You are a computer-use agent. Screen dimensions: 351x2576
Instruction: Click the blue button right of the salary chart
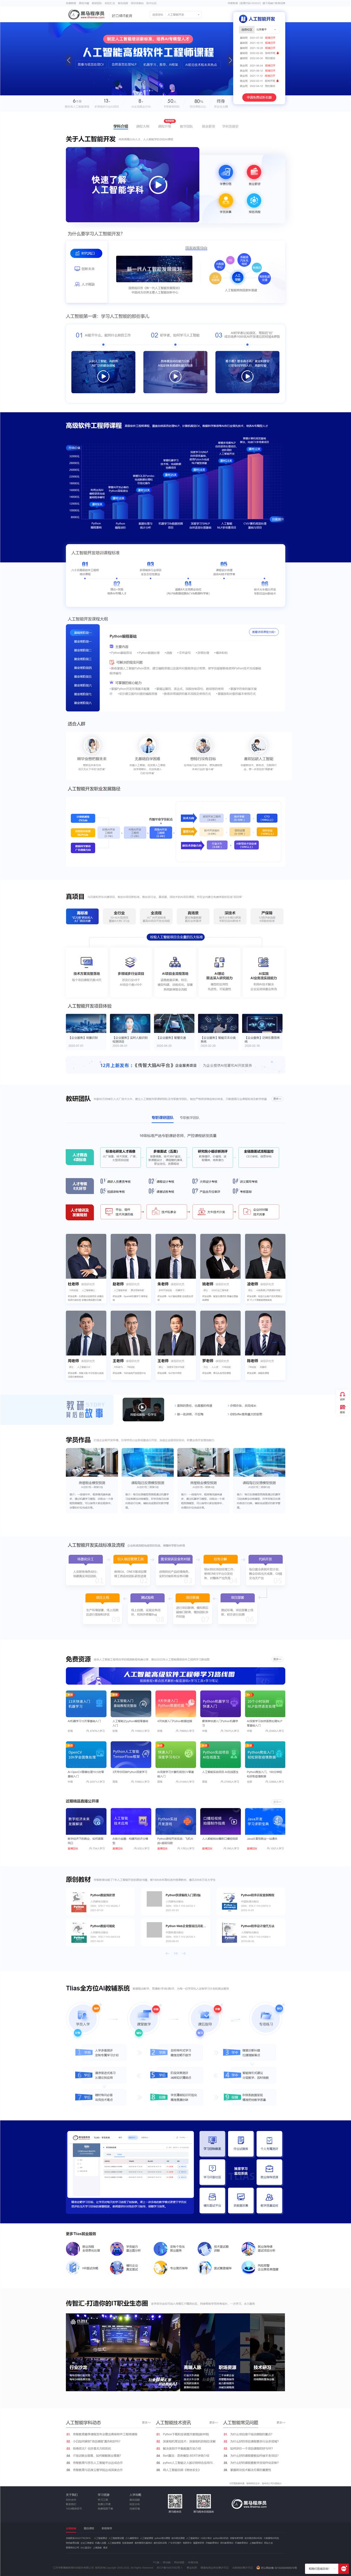(x=277, y=519)
